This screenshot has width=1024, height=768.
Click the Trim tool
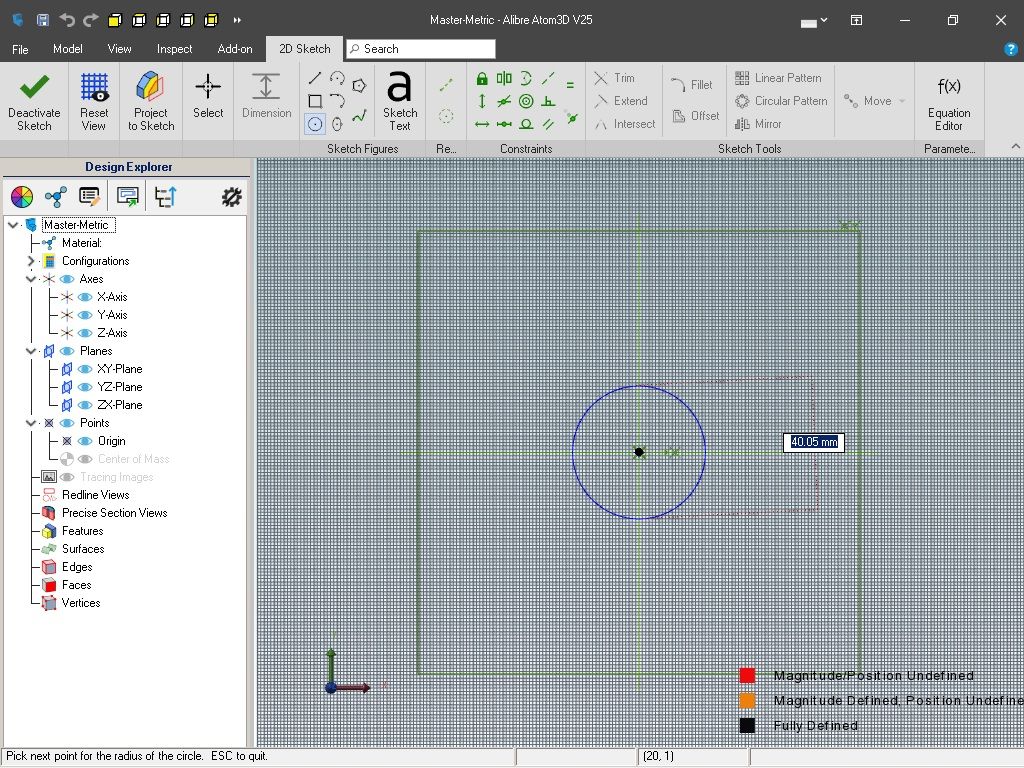coord(615,78)
